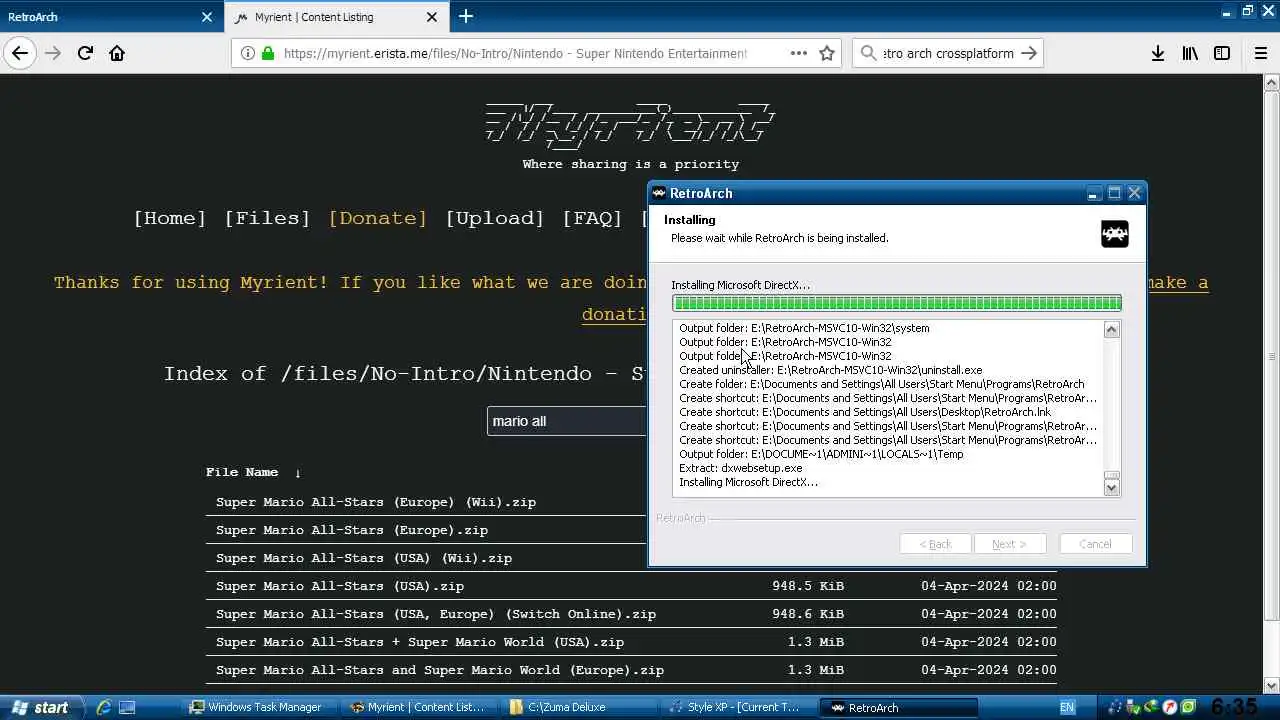Switch to C:\Zuma Deluxe taskbar window
This screenshot has height=720, width=1280.
[x=580, y=707]
